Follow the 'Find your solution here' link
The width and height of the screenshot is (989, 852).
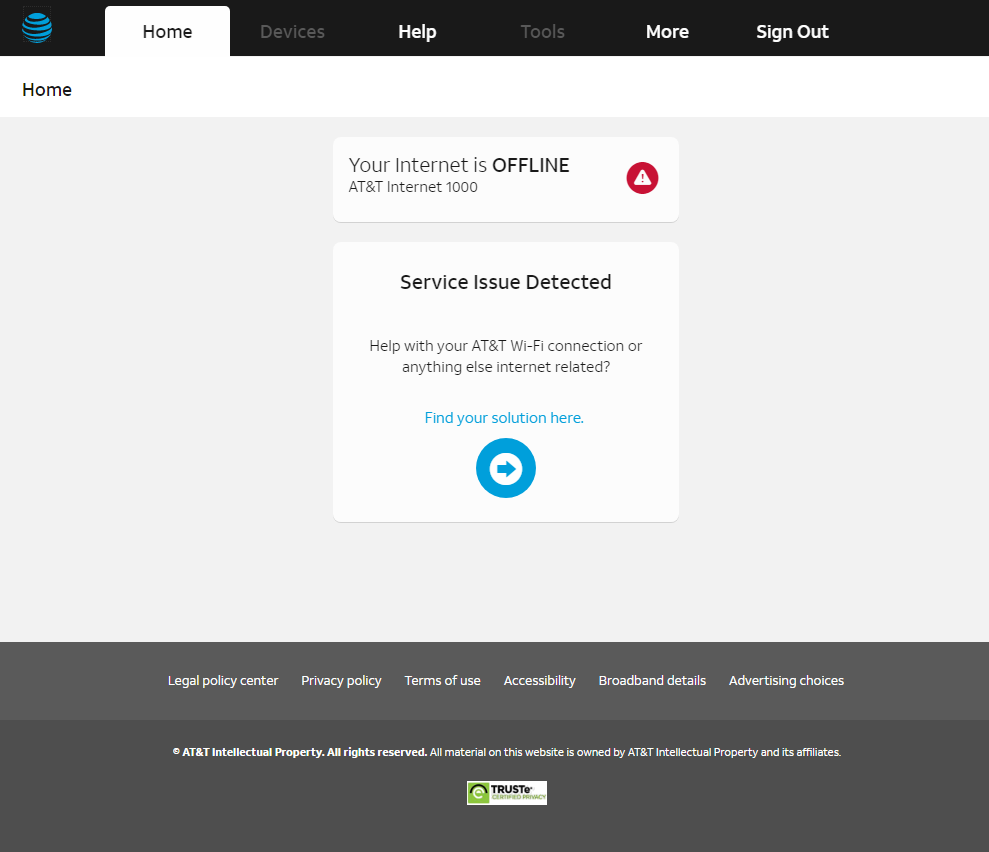click(x=504, y=418)
